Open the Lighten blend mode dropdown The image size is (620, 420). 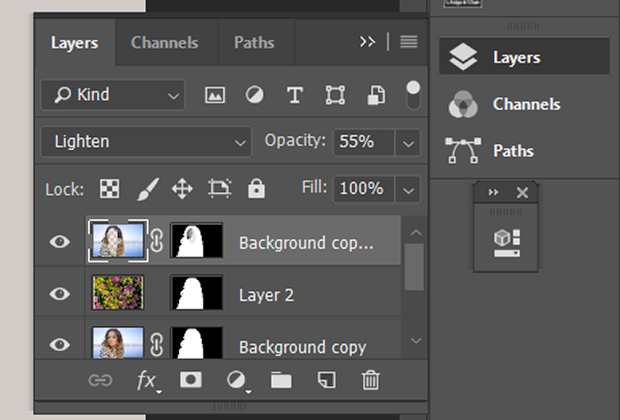tap(146, 142)
